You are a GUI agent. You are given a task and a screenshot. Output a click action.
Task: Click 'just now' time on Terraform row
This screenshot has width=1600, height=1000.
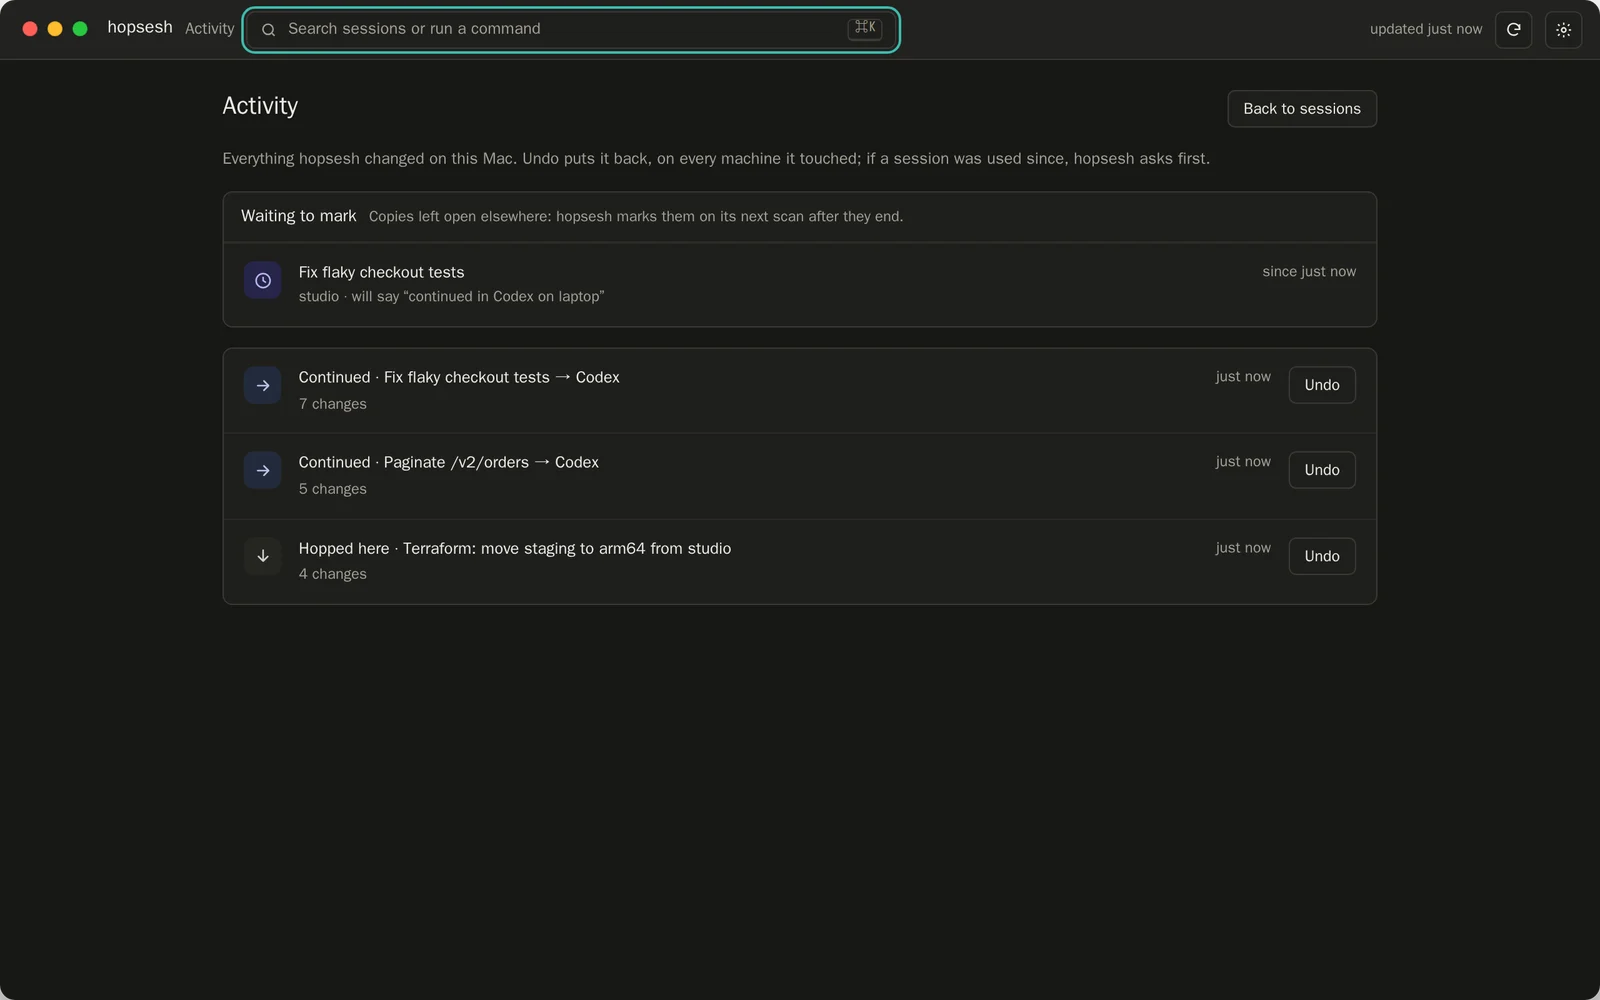coord(1243,548)
